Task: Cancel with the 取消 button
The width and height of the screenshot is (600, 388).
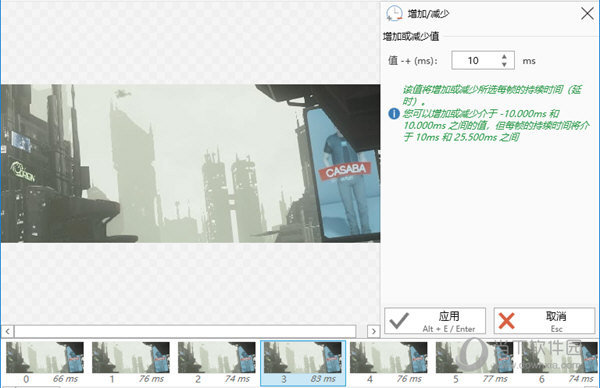Action: (544, 321)
